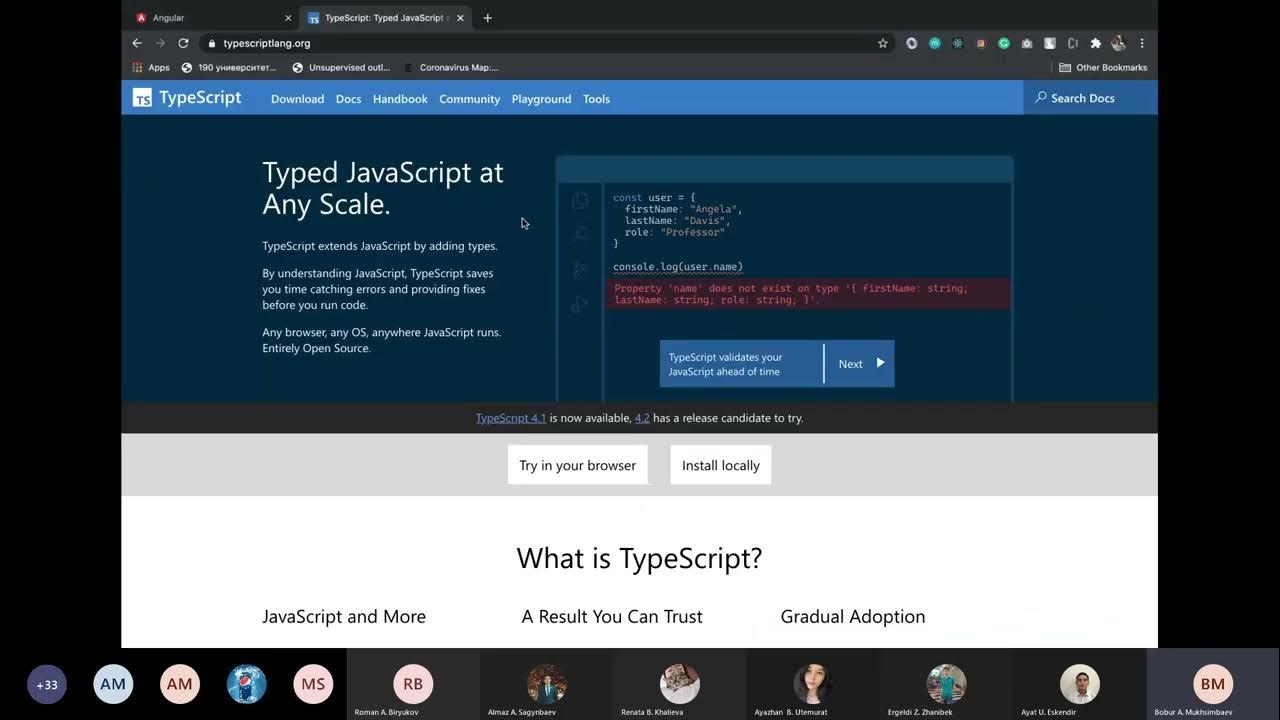
Task: Select the Pepsi logo participant avatar
Action: click(246, 684)
